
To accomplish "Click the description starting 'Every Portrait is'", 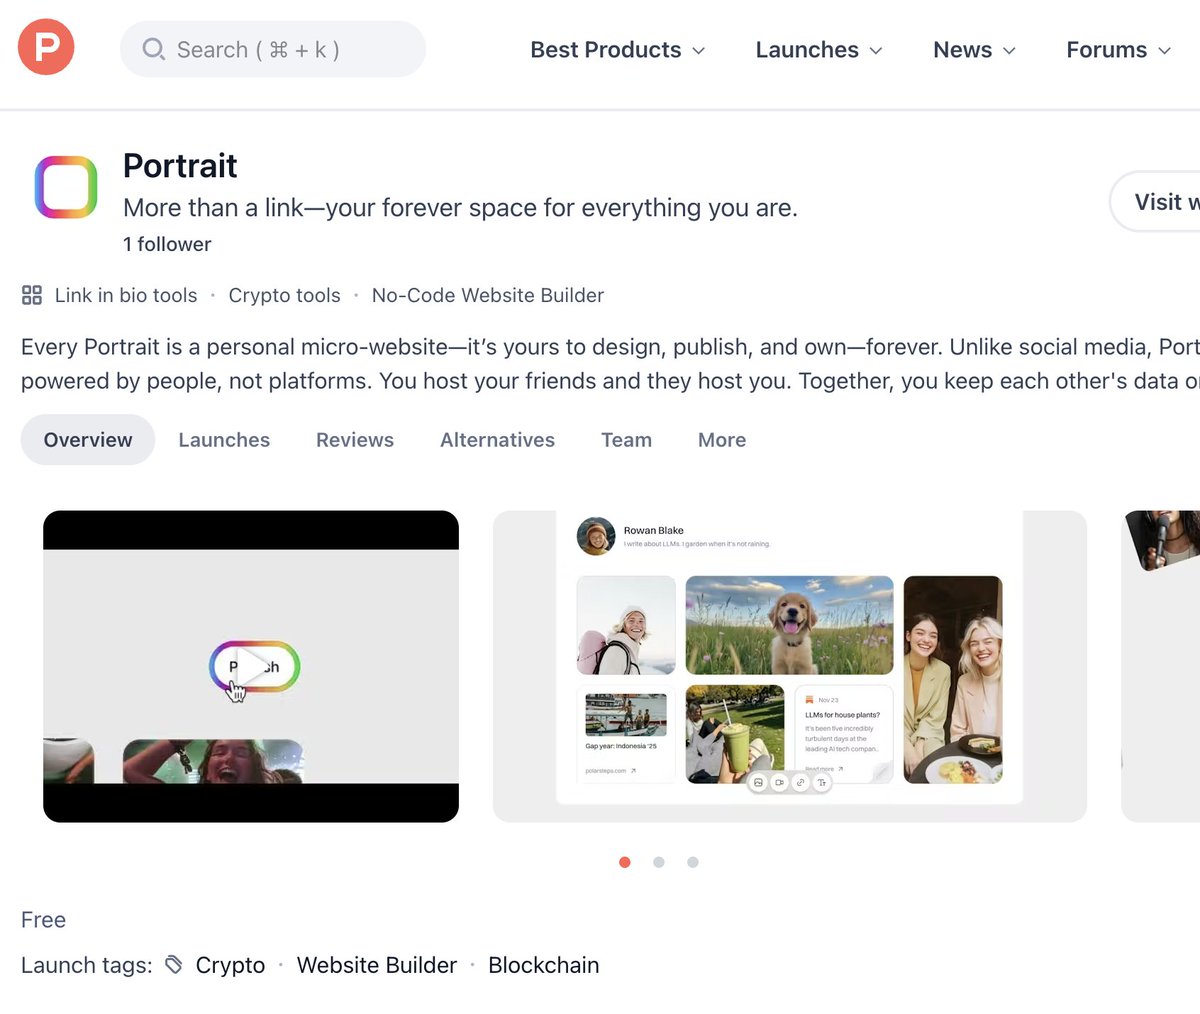I will (610, 364).
